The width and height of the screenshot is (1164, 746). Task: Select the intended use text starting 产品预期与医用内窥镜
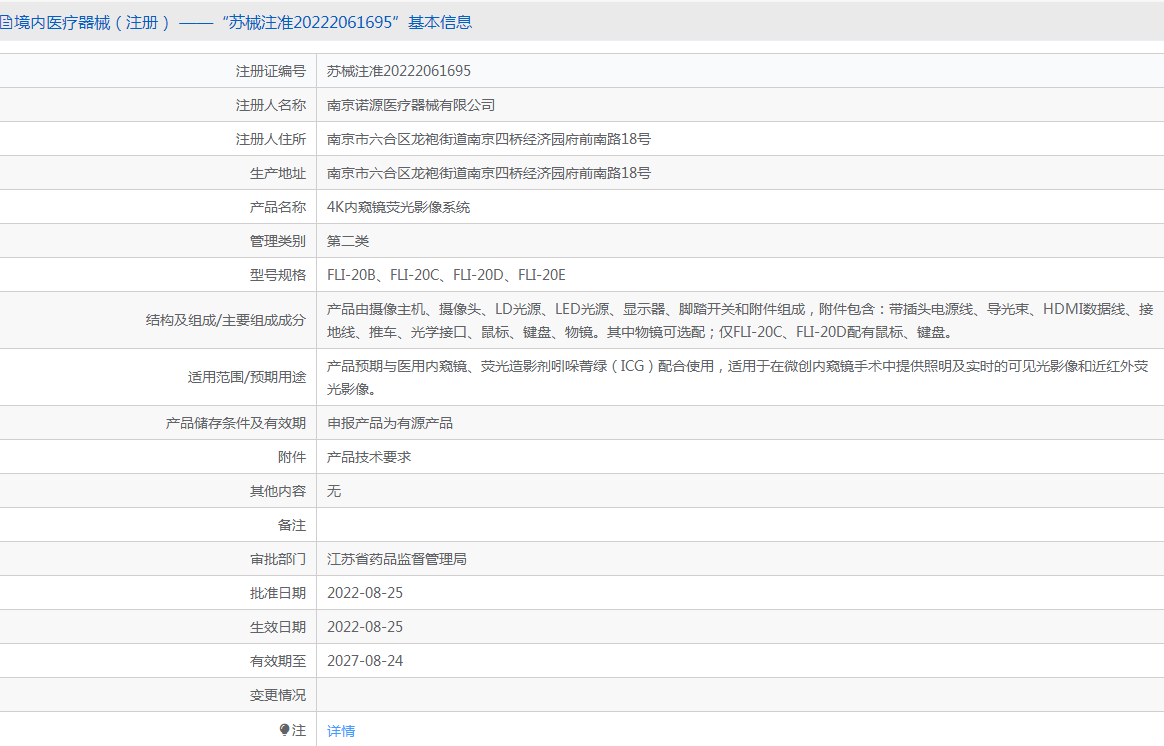738,377
